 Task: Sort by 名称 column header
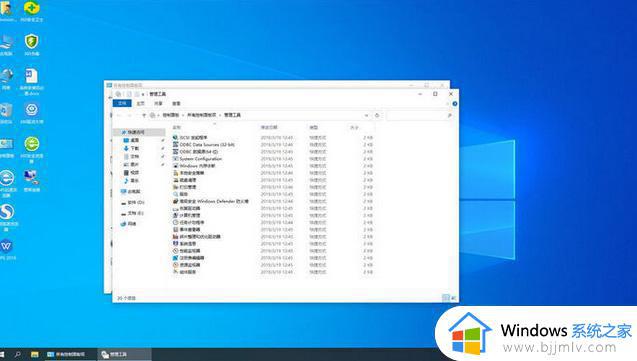click(x=177, y=128)
